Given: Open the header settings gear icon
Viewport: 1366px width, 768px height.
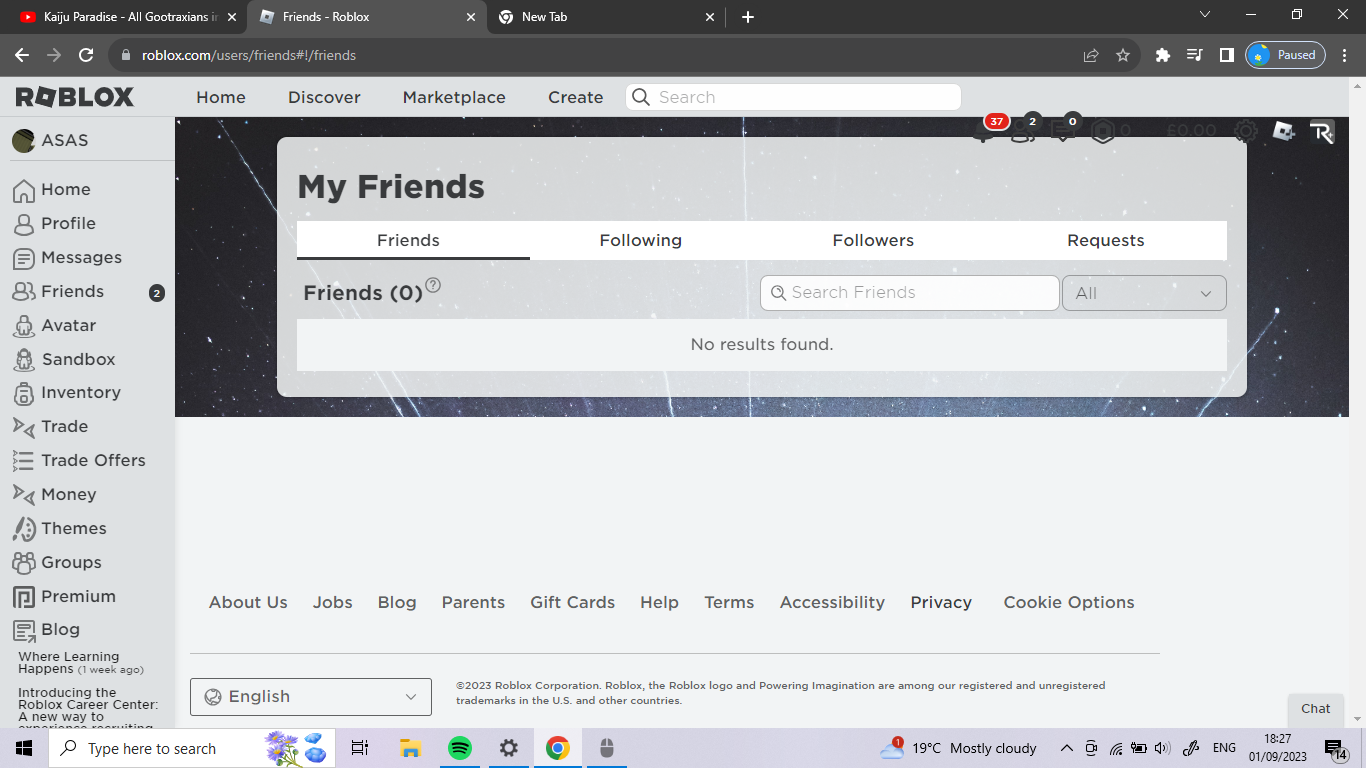Looking at the screenshot, I should 1245,131.
